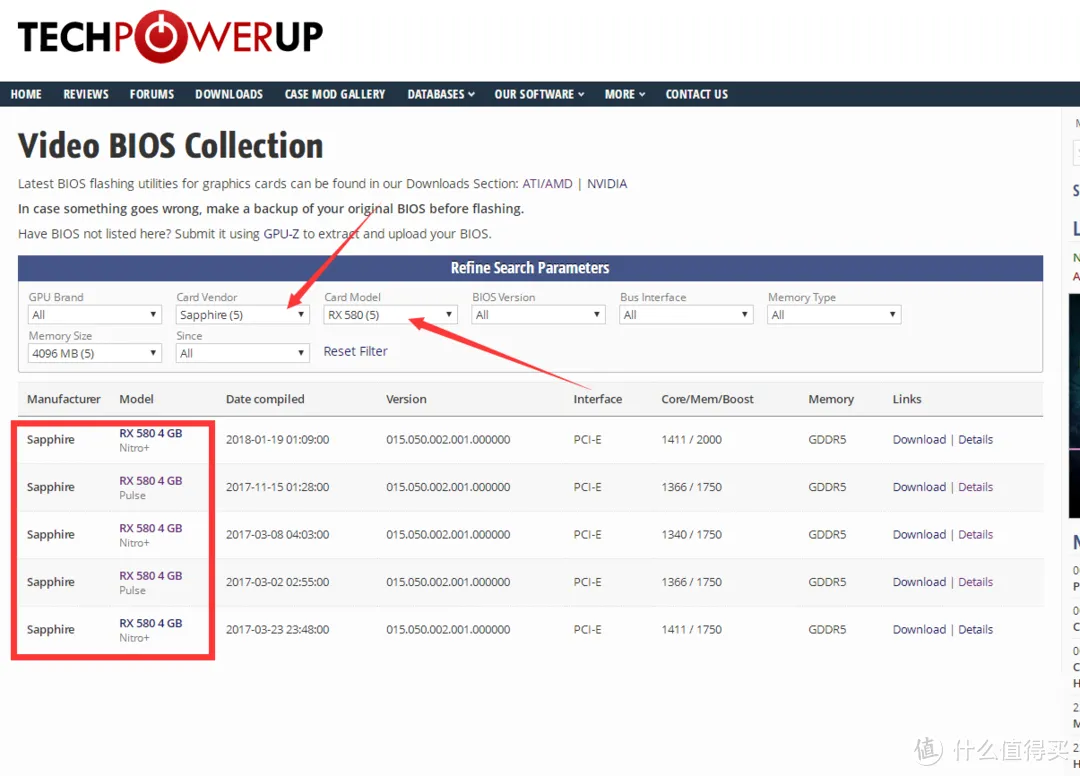Open the GPU Brand dropdown
1080x776 pixels.
(94, 314)
